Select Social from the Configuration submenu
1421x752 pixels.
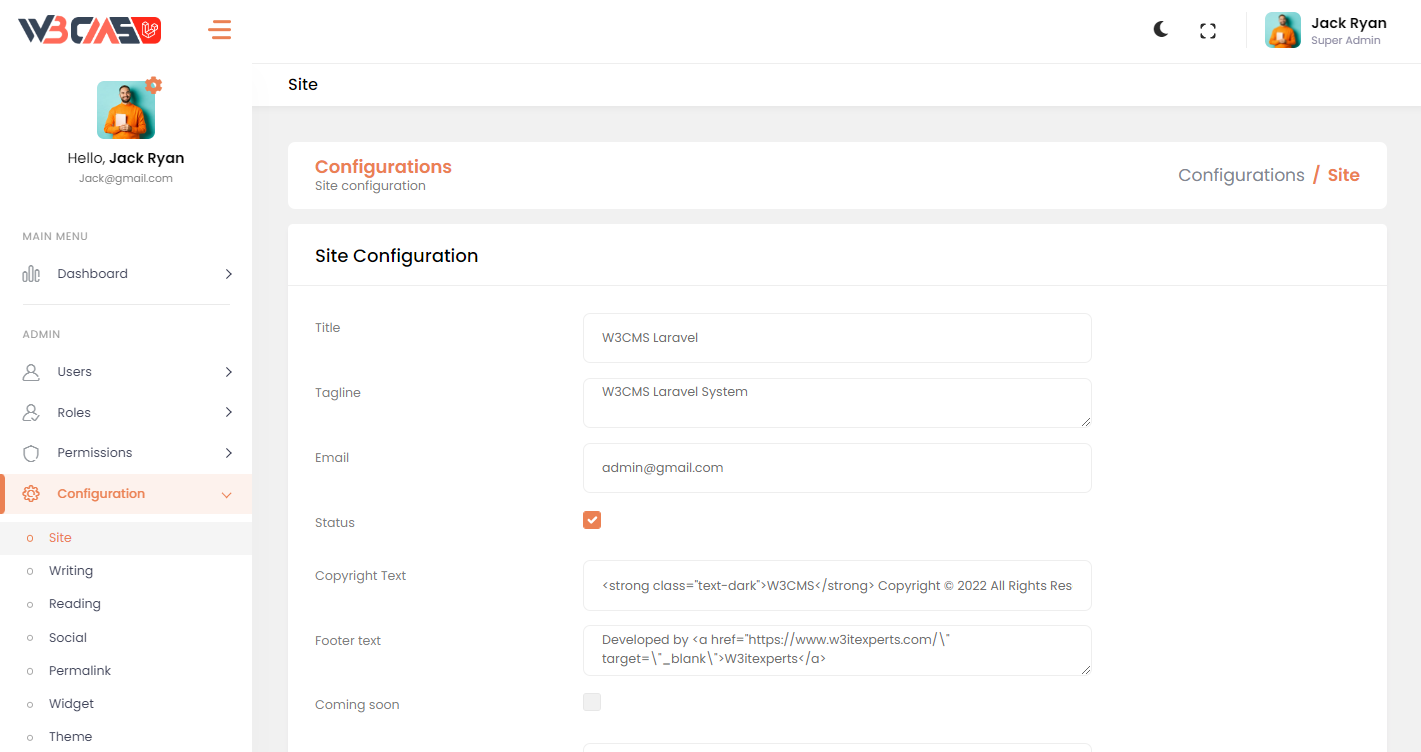(x=68, y=638)
